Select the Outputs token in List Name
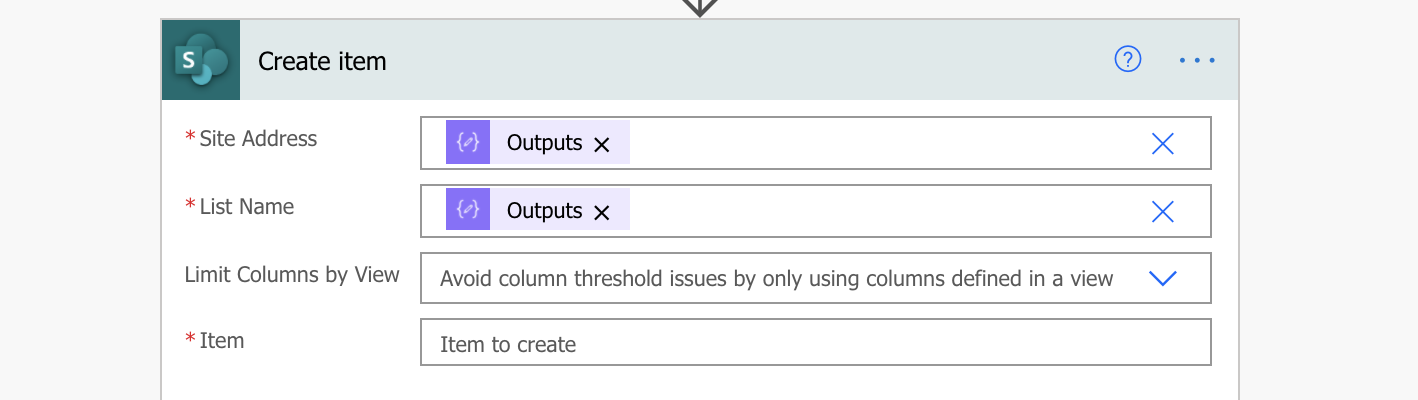 click(544, 210)
